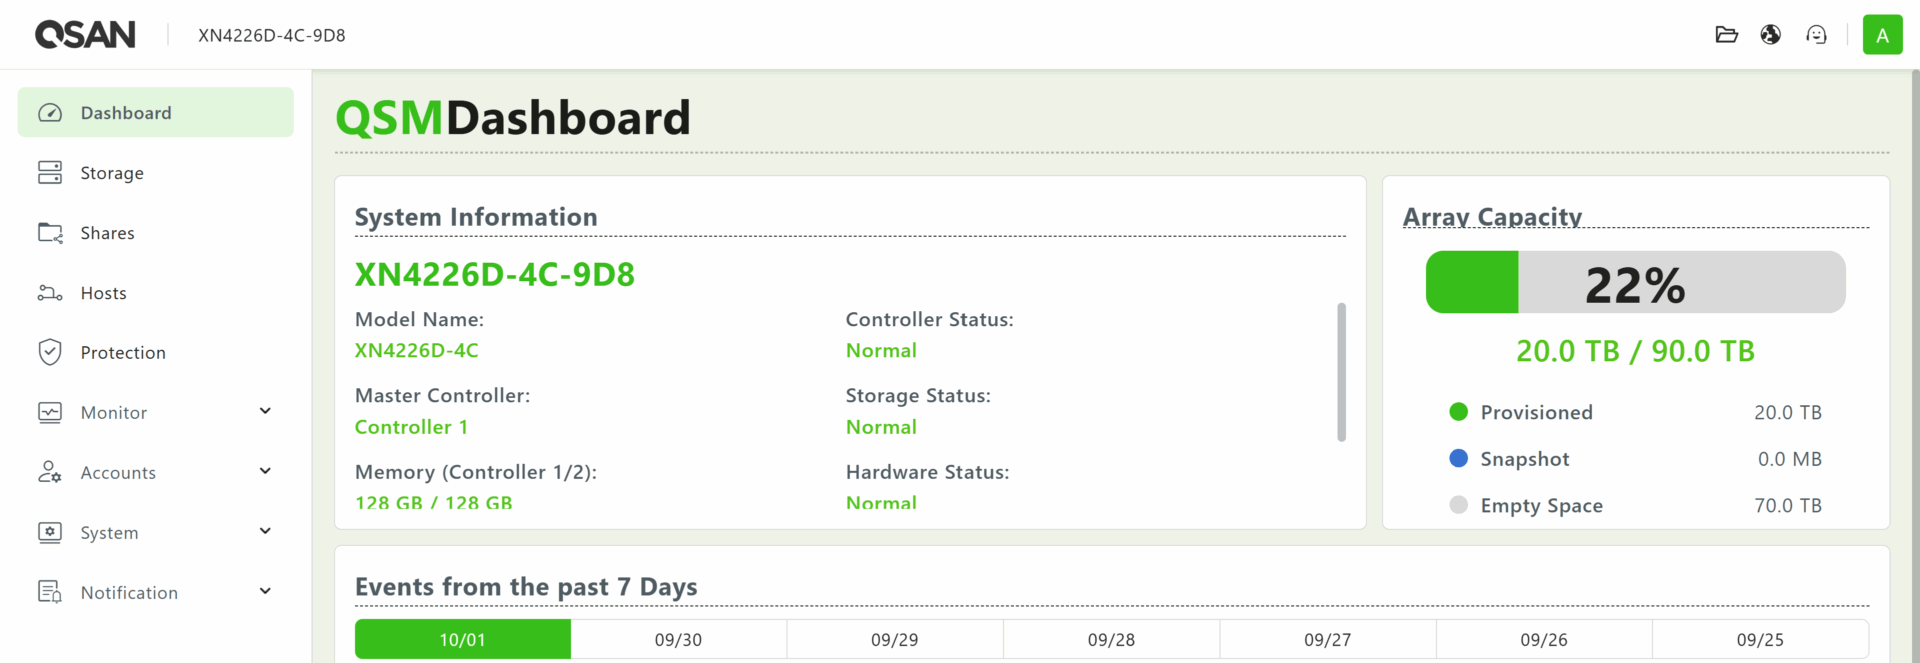Expand the Notification submenu arrow

click(x=265, y=591)
